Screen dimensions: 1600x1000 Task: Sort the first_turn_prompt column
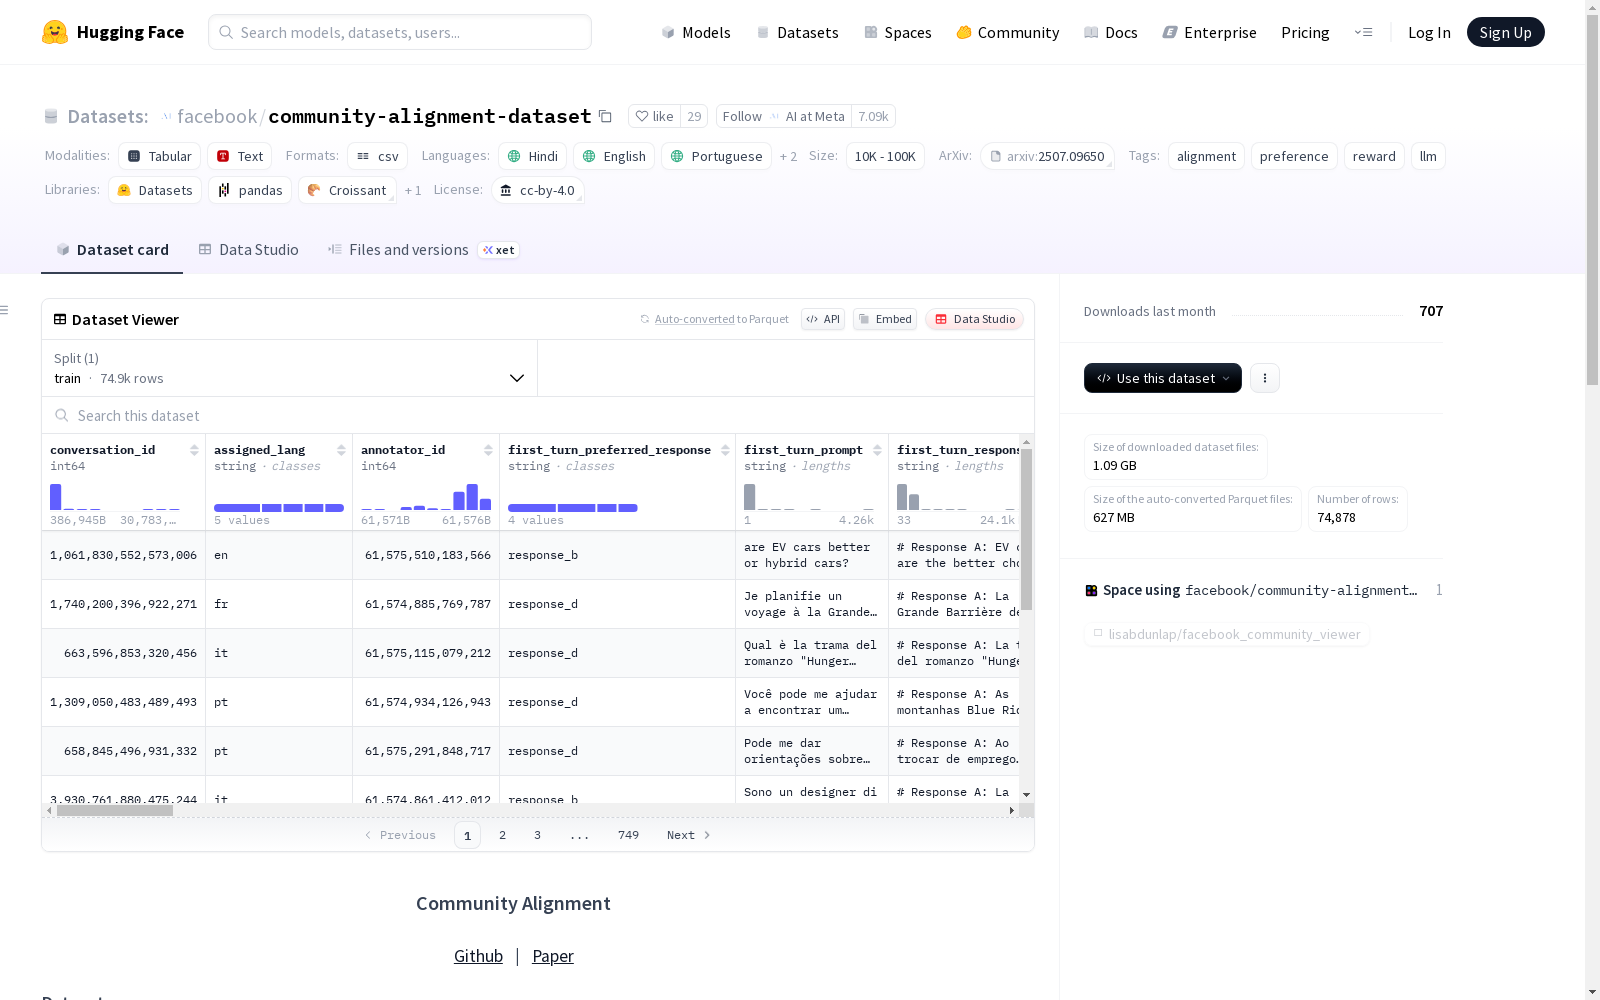(877, 450)
